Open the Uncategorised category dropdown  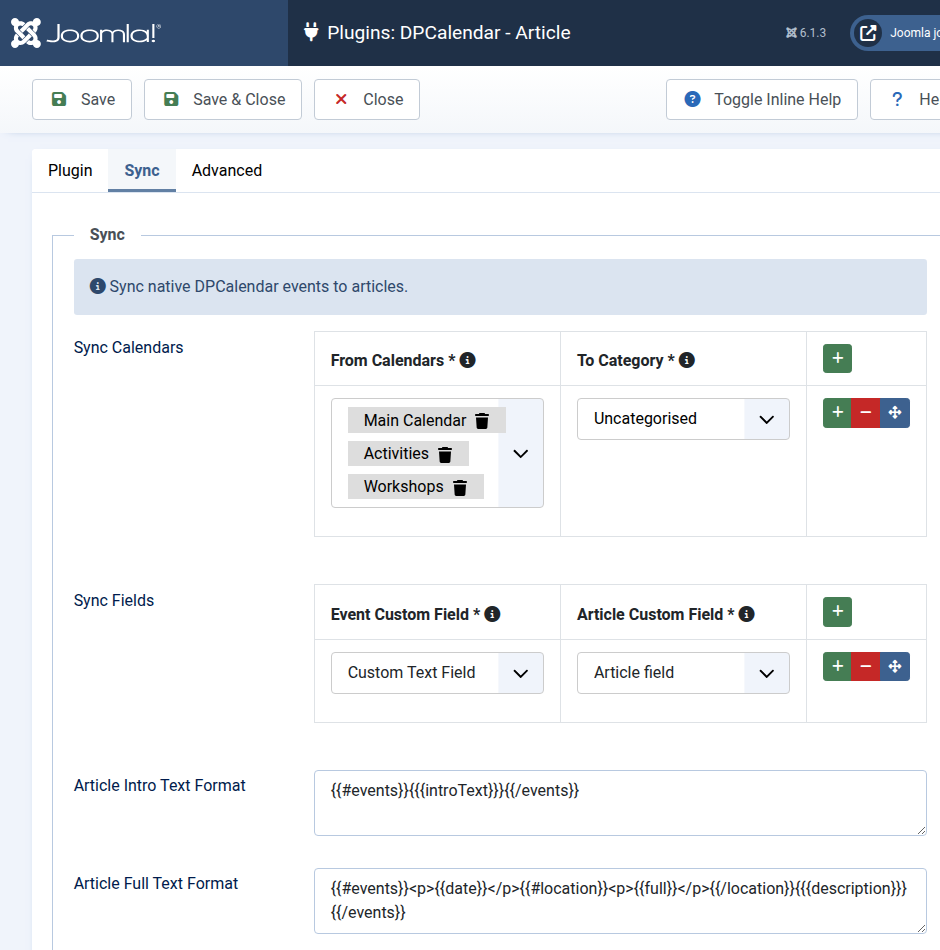(683, 419)
